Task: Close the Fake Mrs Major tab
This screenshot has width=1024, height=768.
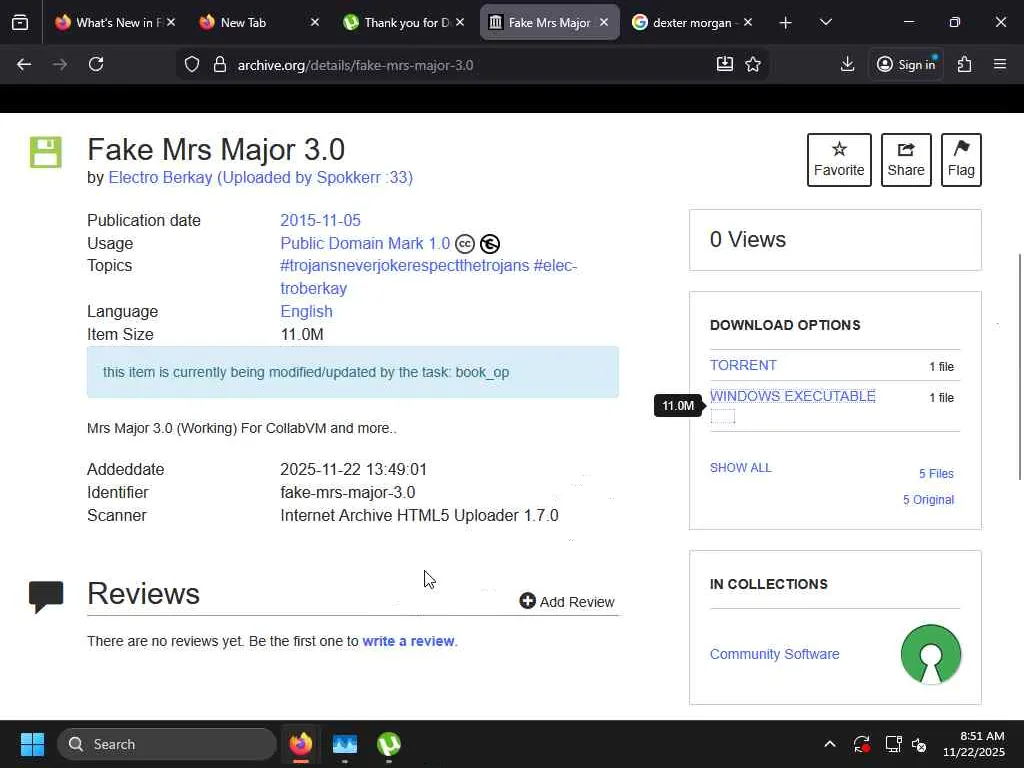Action: click(604, 23)
